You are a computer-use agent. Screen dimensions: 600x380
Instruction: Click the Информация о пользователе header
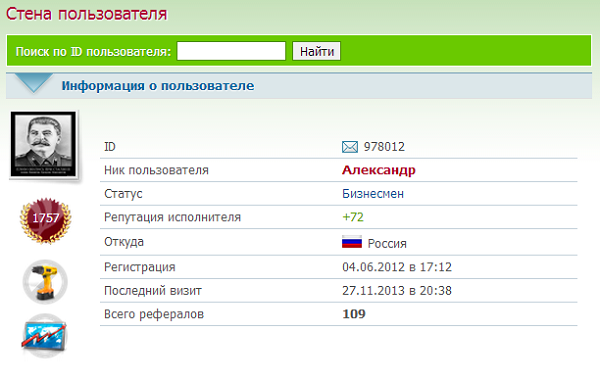[x=158, y=85]
